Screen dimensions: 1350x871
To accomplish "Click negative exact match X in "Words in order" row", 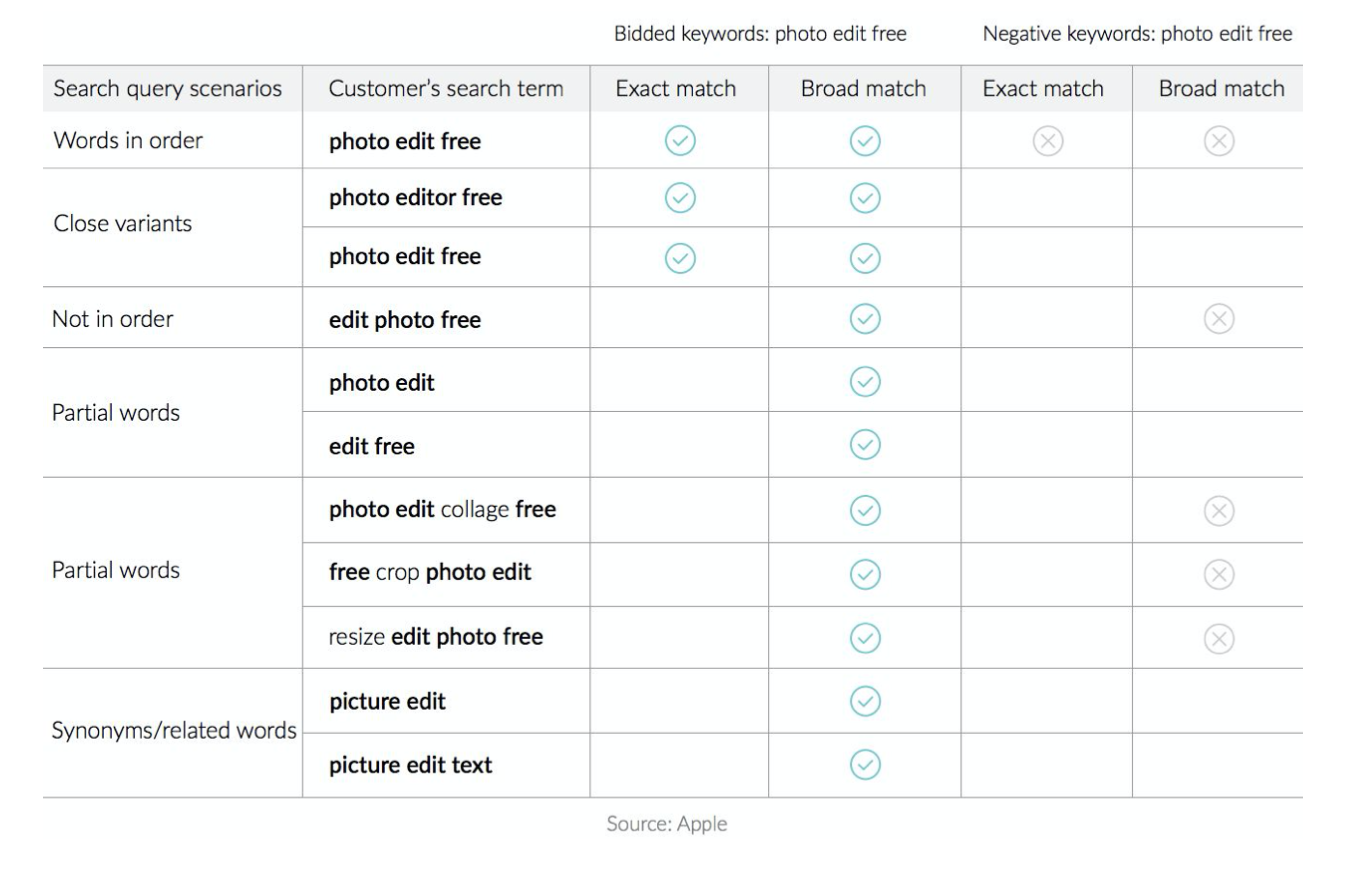I will click(1047, 141).
